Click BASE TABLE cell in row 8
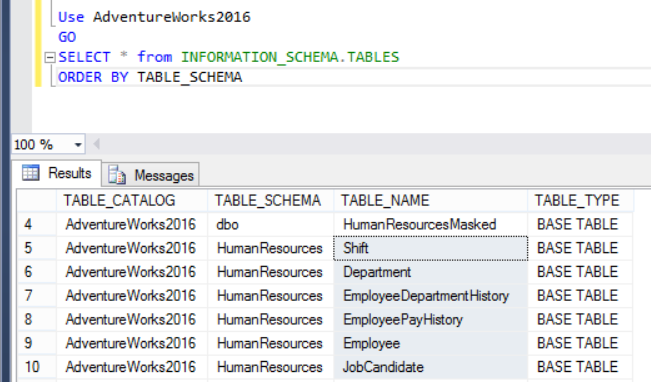651x382 pixels. click(x=580, y=319)
